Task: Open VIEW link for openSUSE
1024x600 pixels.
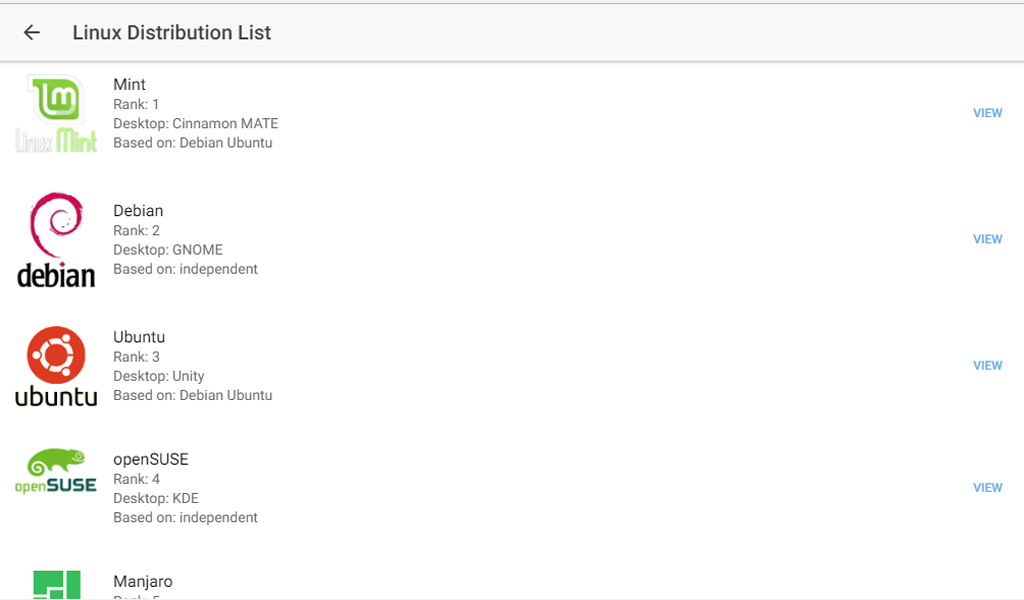Action: pos(987,488)
